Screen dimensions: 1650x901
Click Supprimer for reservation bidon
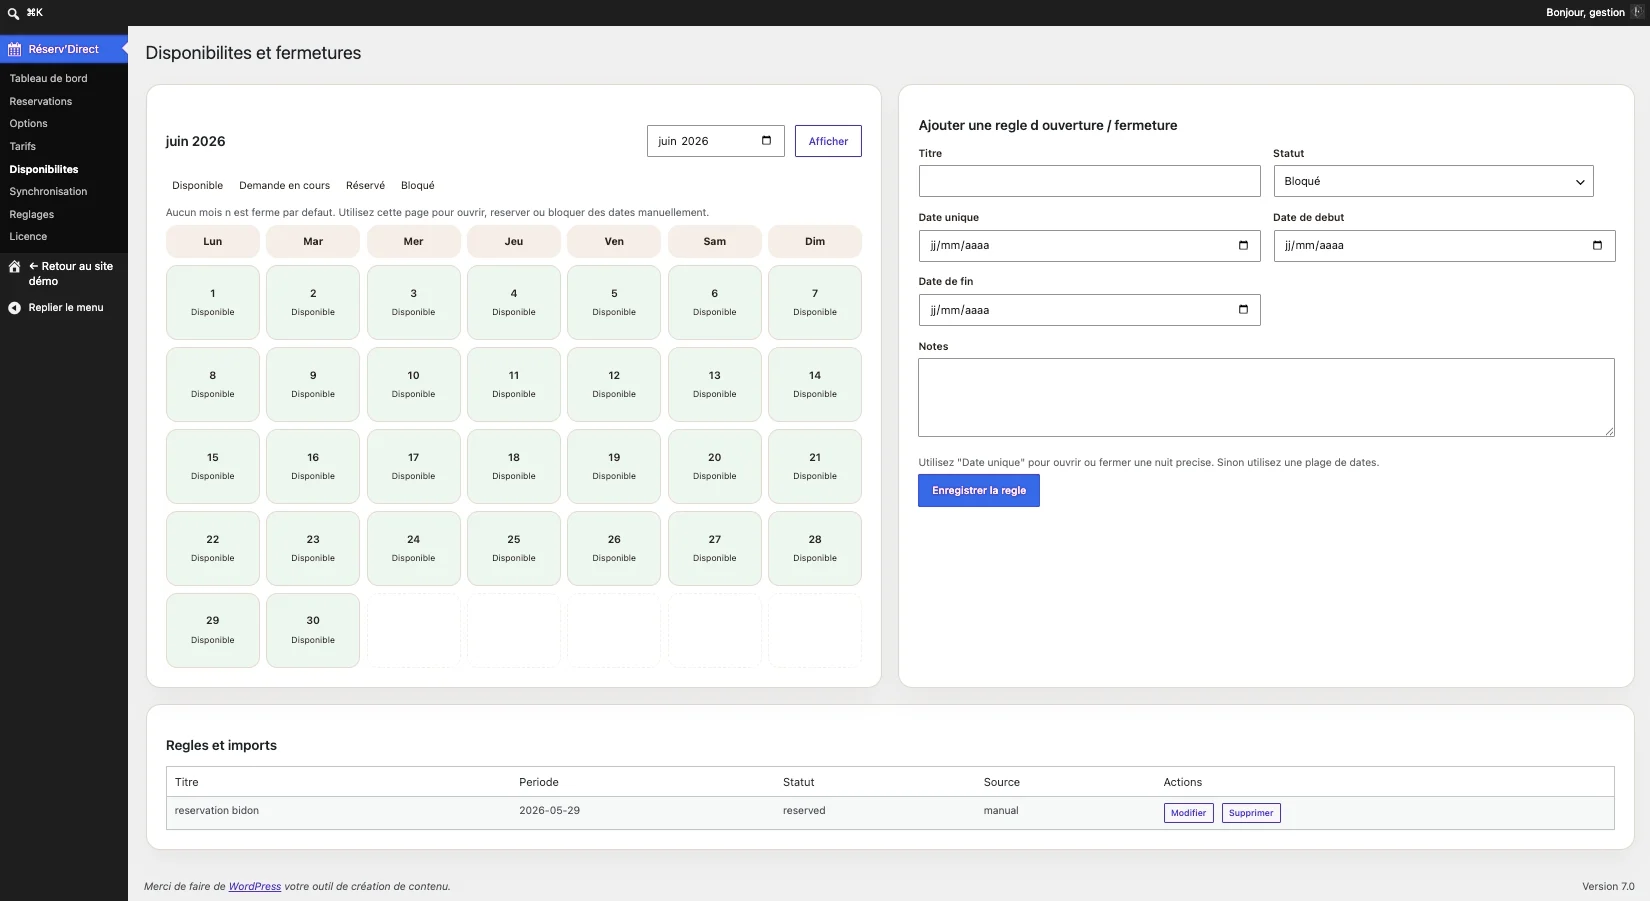[1251, 813]
